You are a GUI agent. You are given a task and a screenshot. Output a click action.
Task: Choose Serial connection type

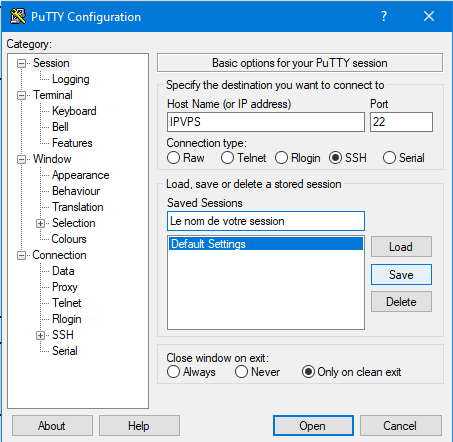389,158
